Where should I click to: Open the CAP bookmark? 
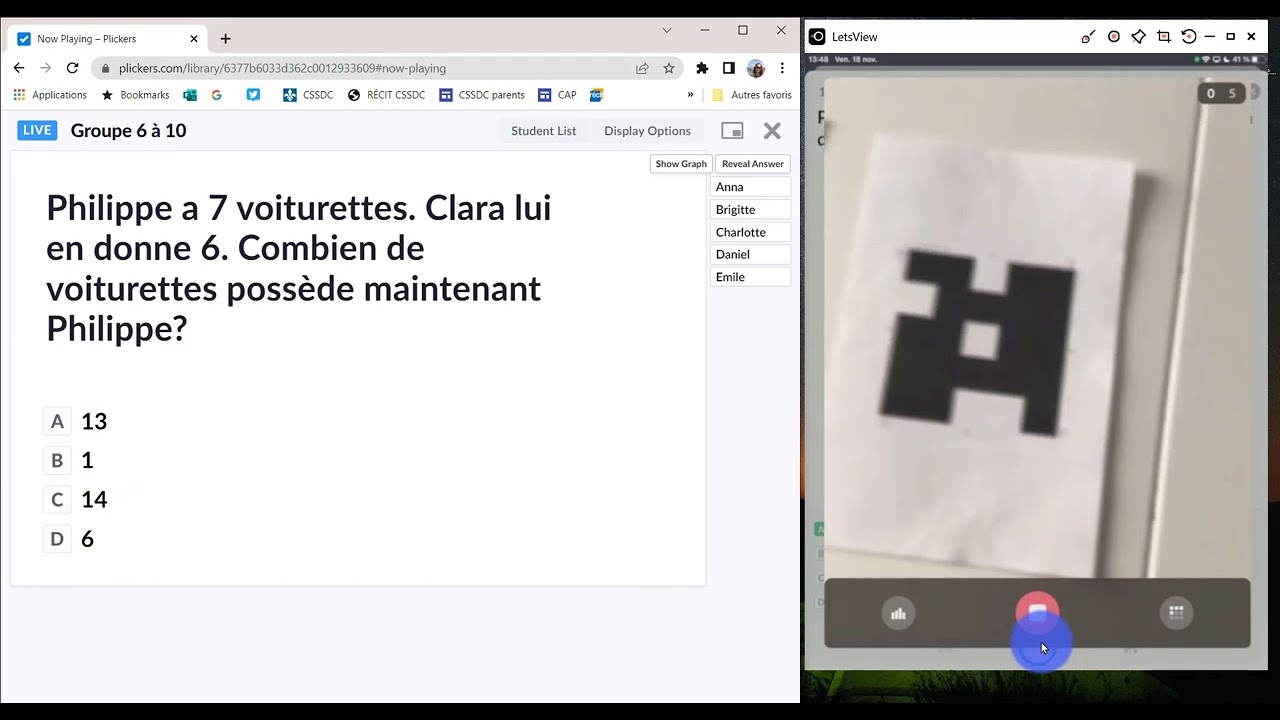pyautogui.click(x=557, y=95)
